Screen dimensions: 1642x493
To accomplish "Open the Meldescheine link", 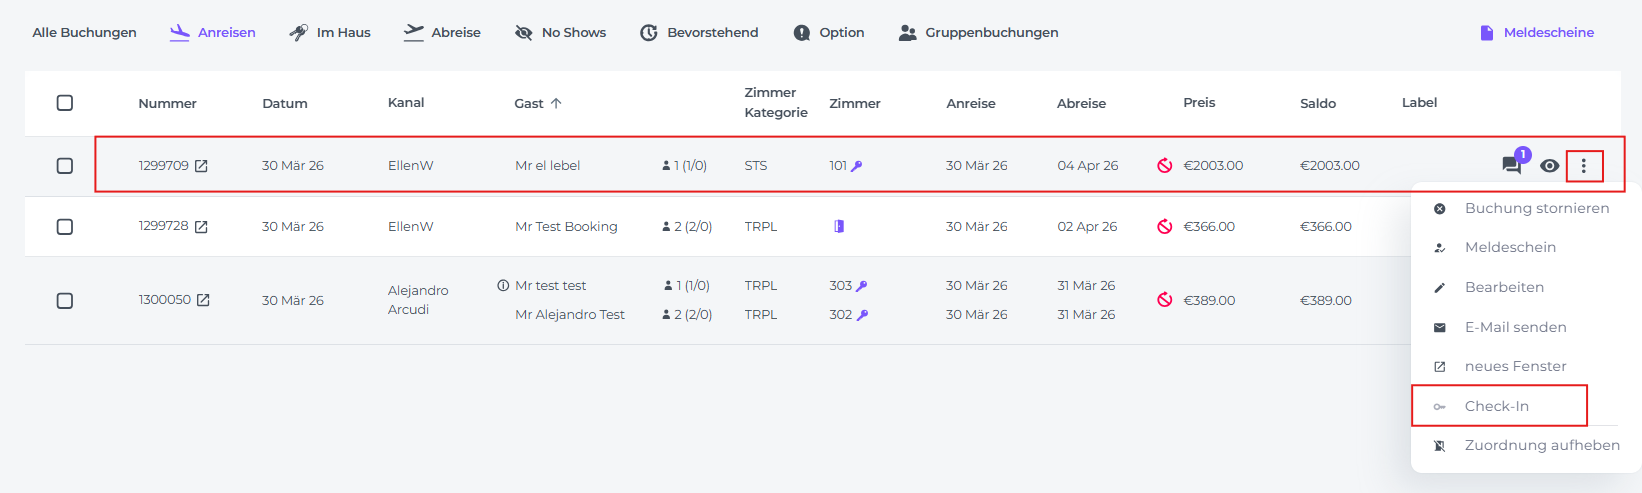I will point(1537,32).
